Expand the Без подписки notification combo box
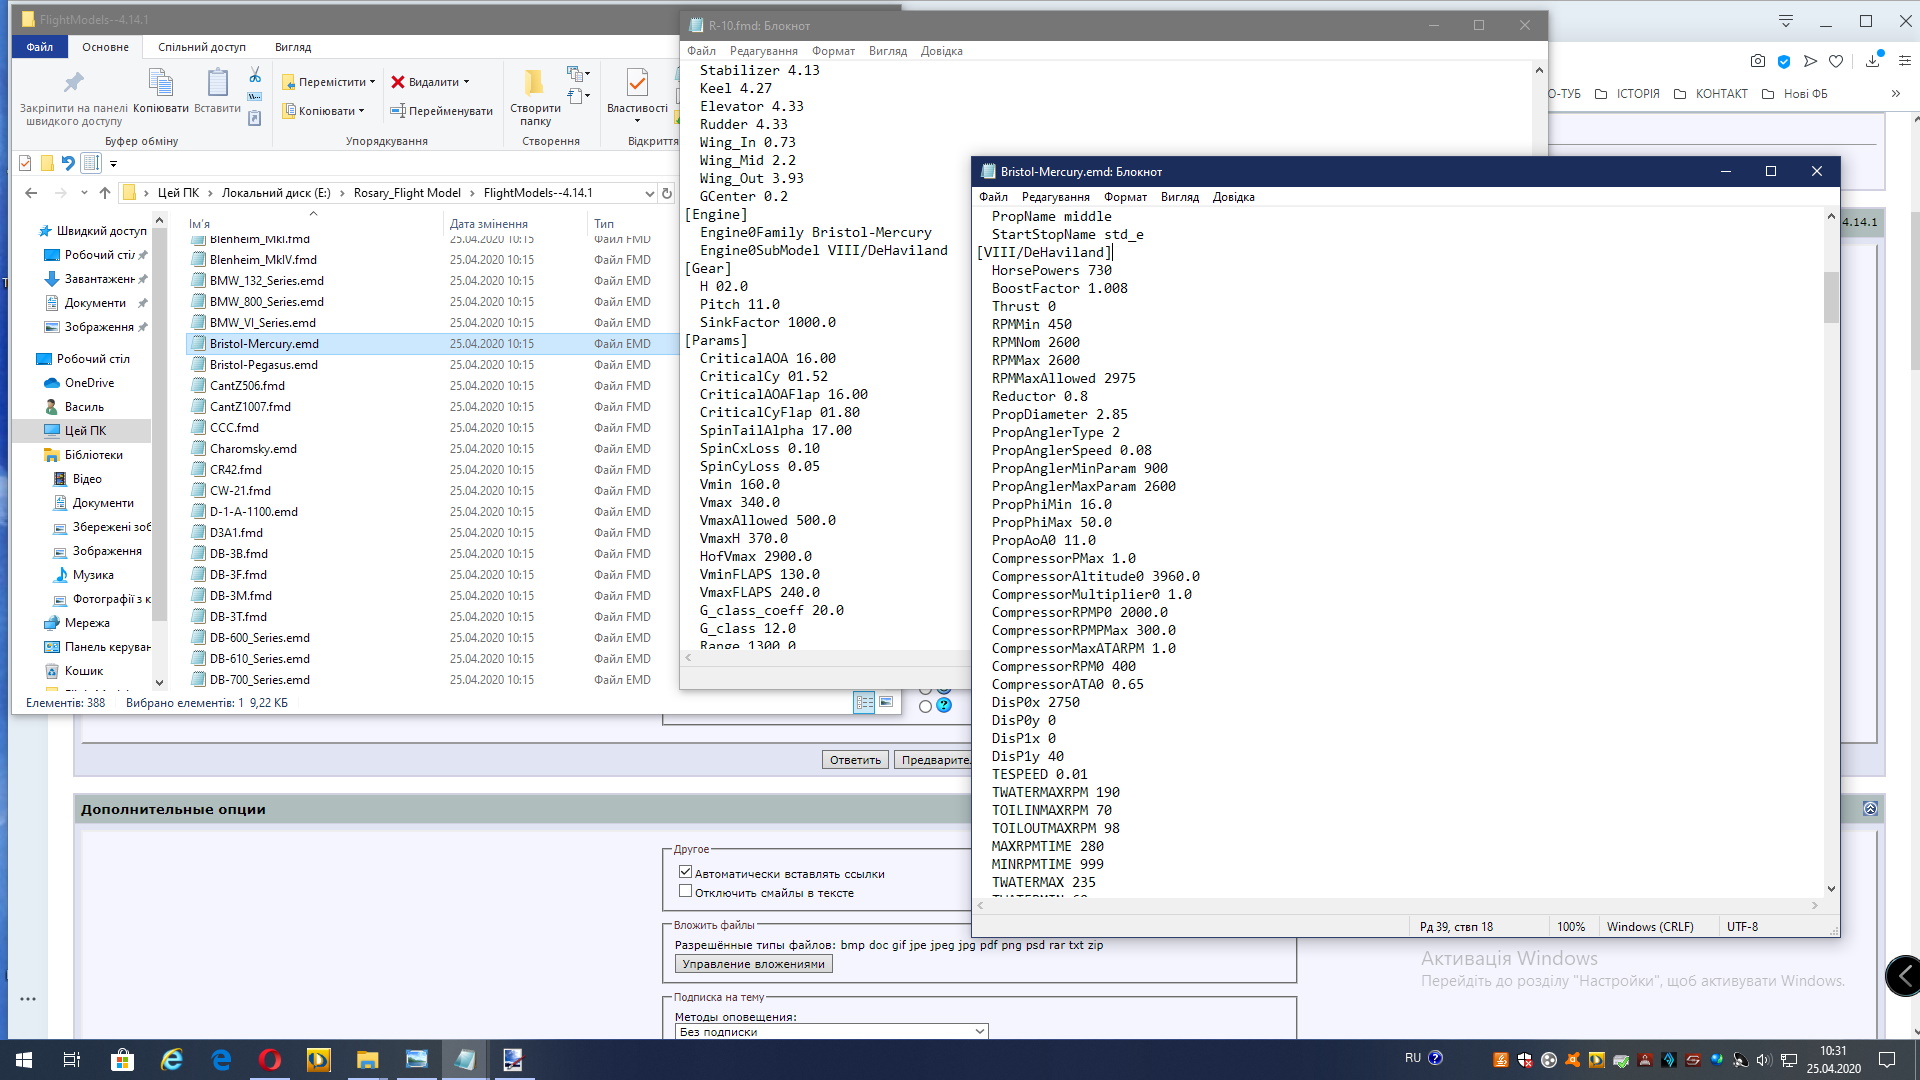1920x1080 pixels. click(979, 1031)
